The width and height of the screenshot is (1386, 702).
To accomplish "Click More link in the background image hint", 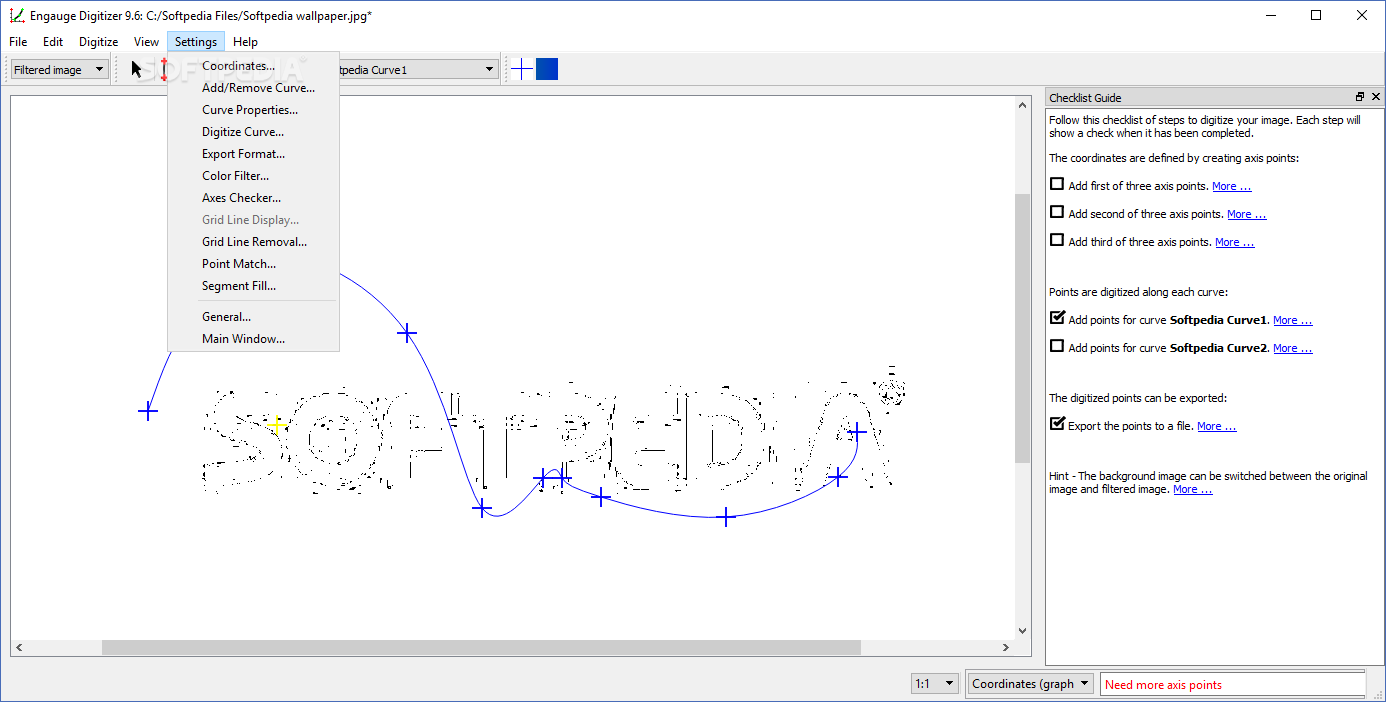I will point(1192,490).
